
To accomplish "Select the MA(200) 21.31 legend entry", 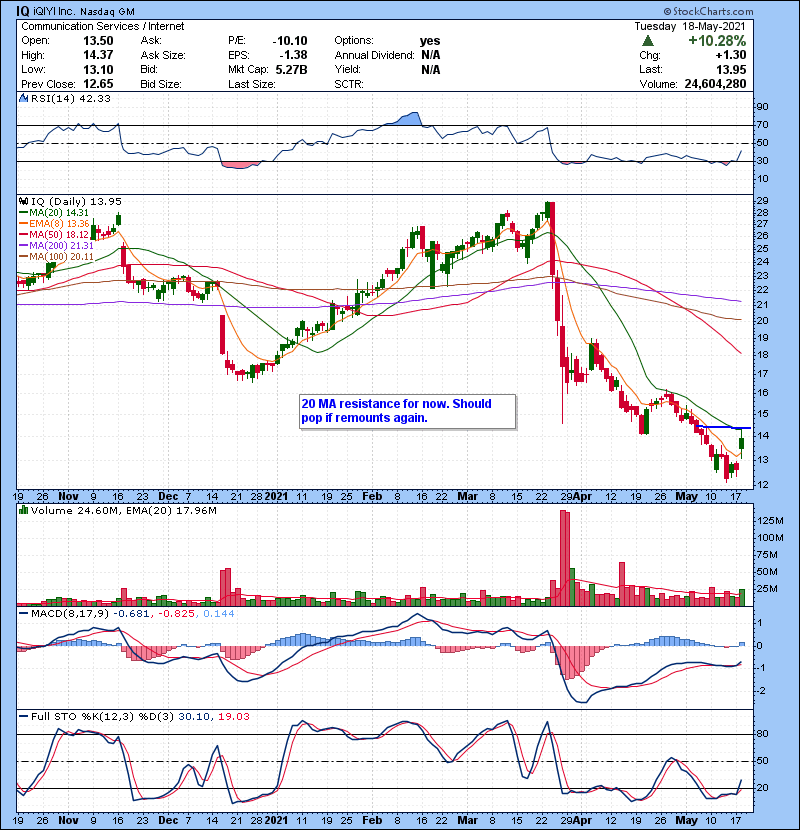I will coord(56,246).
